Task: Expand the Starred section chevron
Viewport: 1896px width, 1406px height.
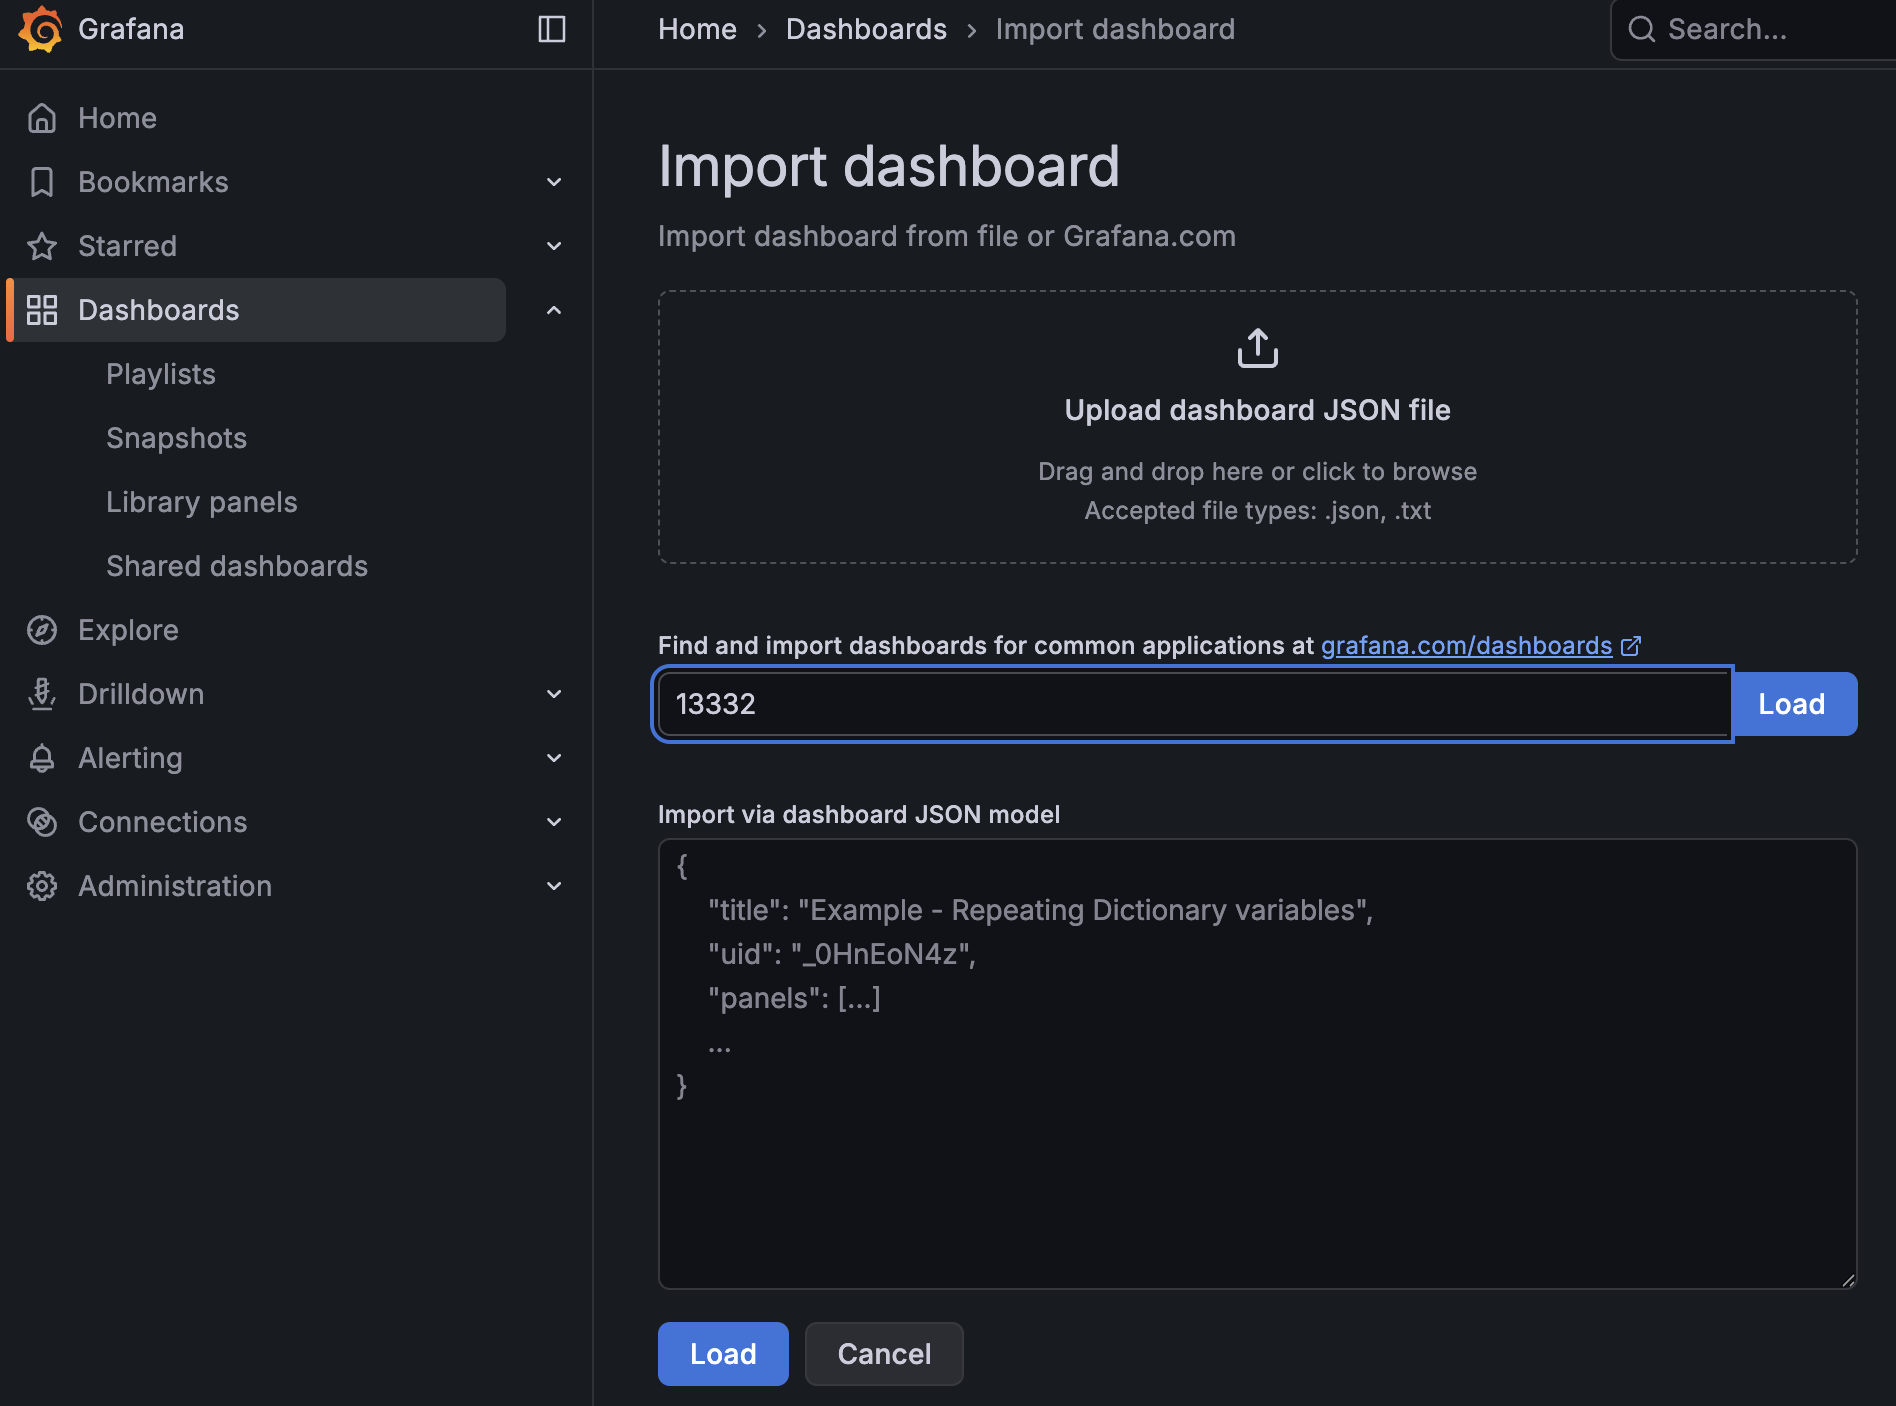Action: (x=554, y=246)
